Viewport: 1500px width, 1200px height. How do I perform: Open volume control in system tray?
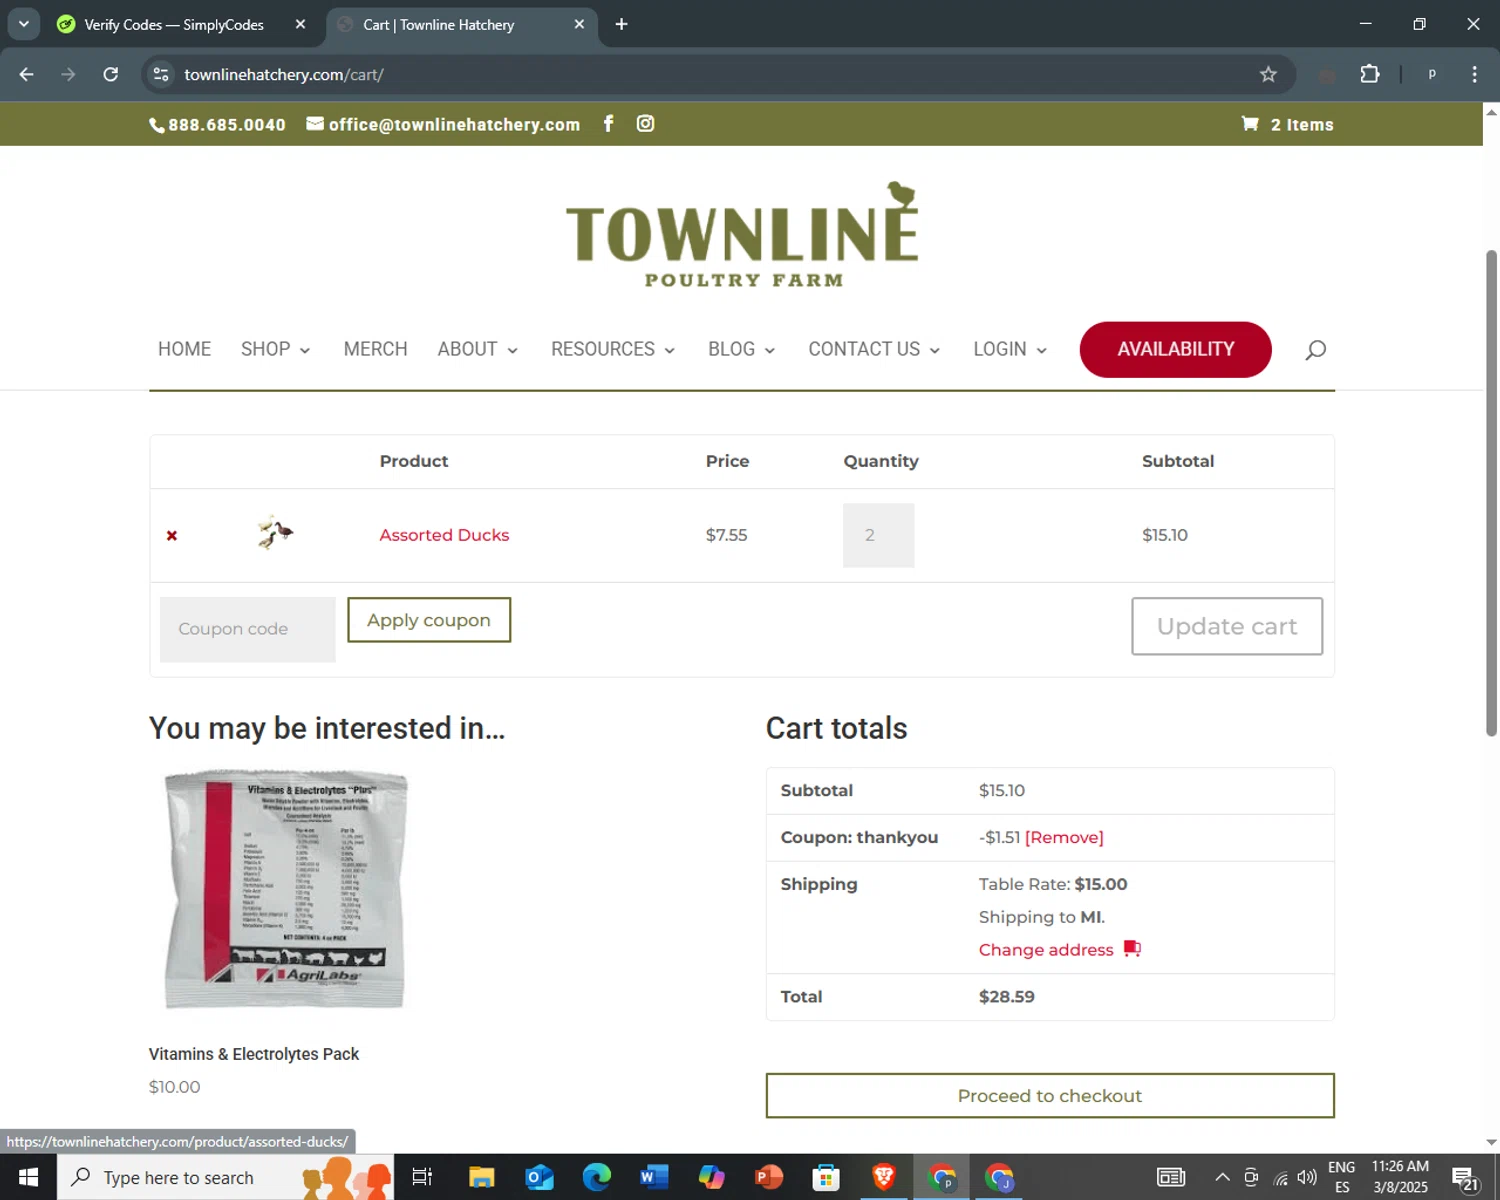(1307, 1177)
